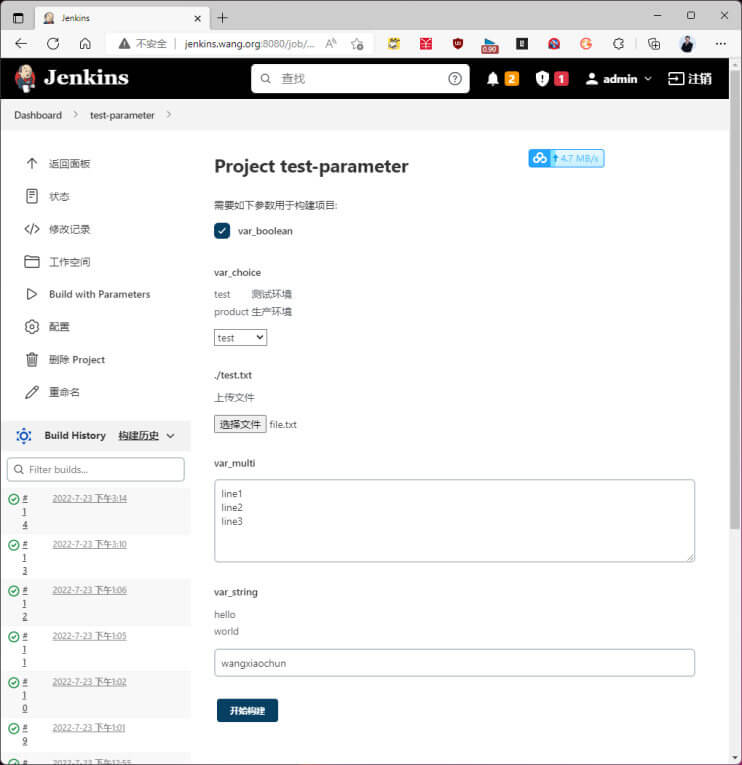Open build dated 2022-7-23 下午3:10
This screenshot has width=742, height=765.
pos(90,544)
